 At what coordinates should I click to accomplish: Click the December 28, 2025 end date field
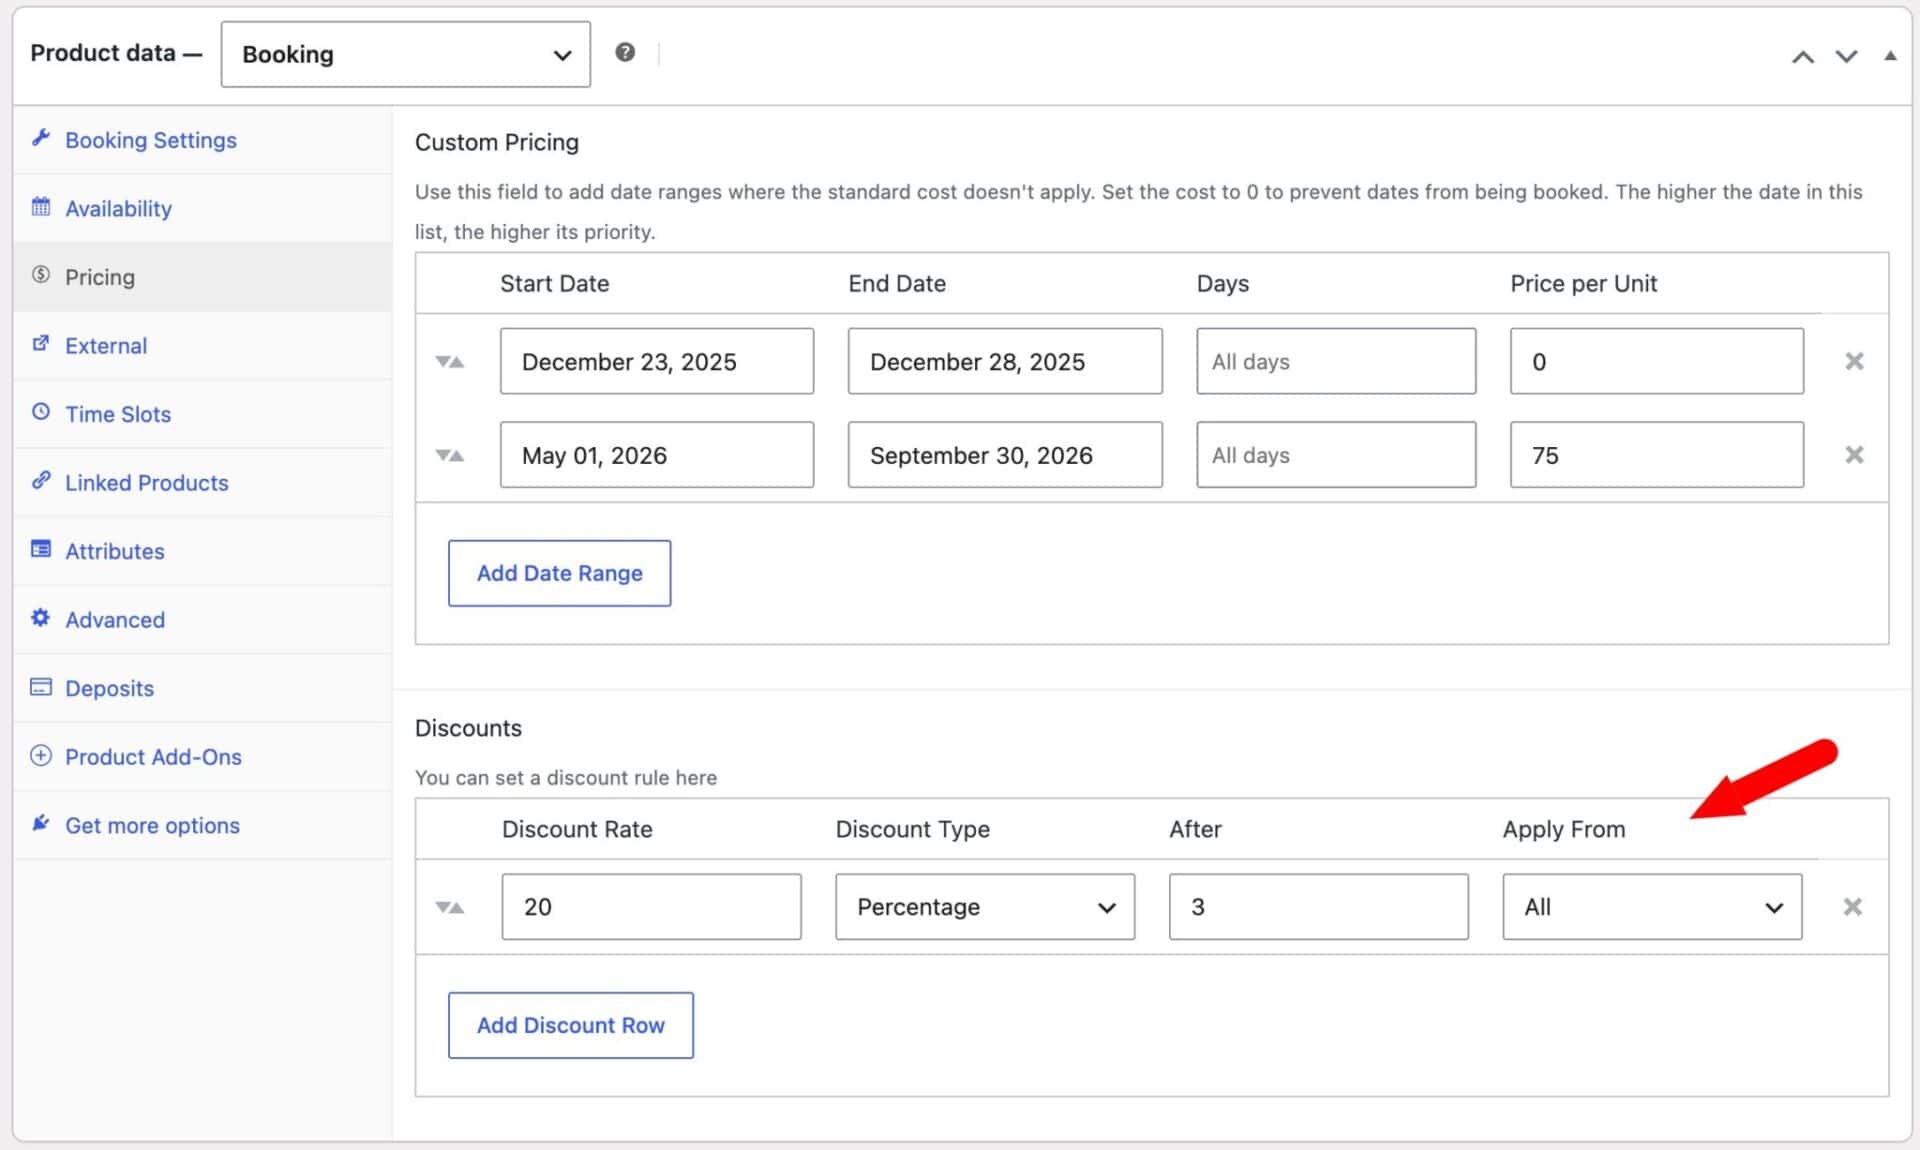pos(1005,361)
